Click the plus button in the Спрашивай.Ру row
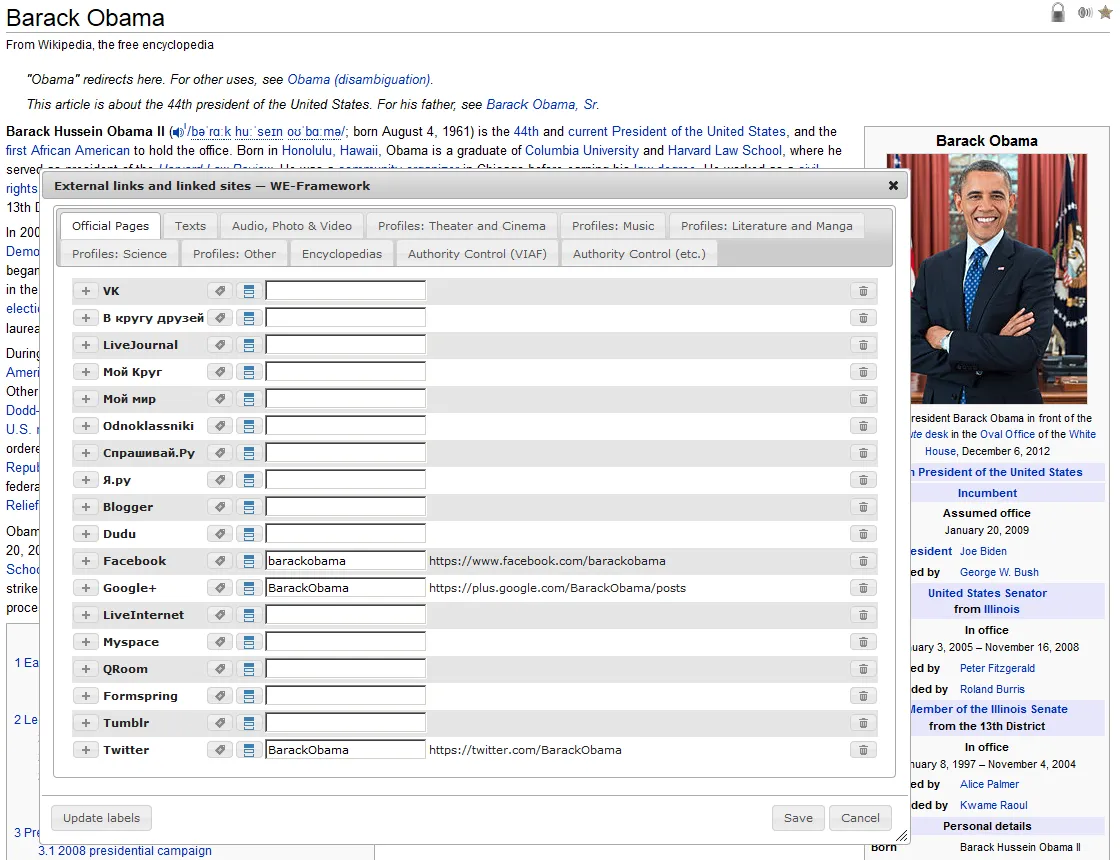Image resolution: width=1120 pixels, height=860 pixels. (x=86, y=454)
